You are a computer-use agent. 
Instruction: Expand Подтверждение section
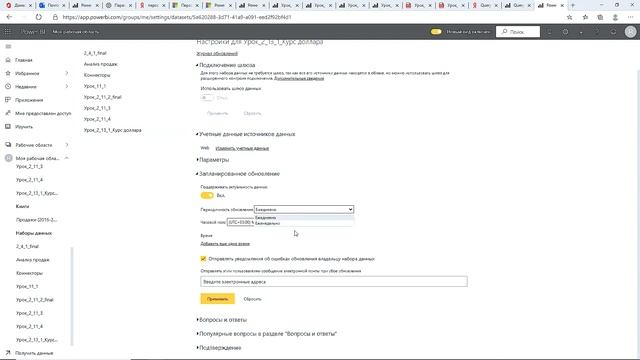pyautogui.click(x=219, y=348)
